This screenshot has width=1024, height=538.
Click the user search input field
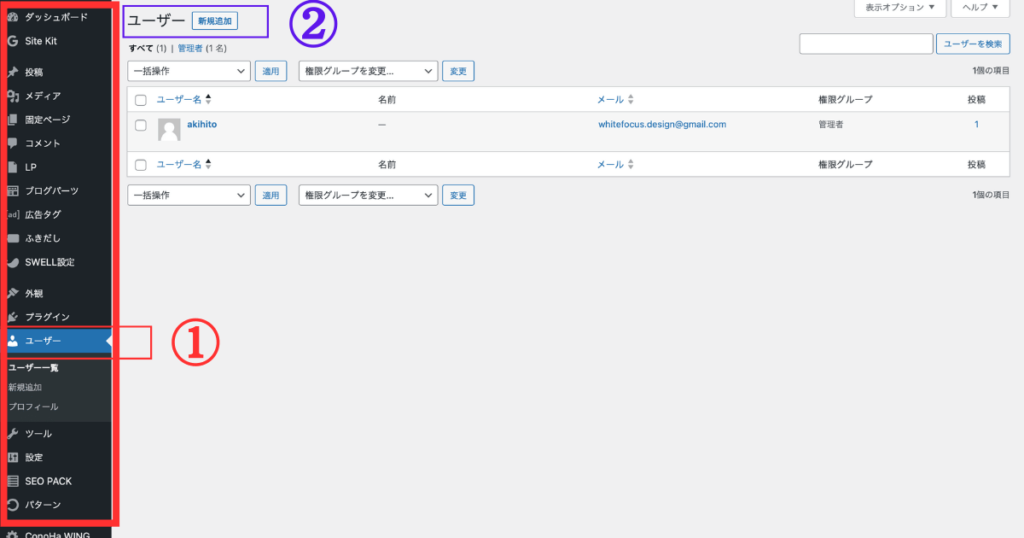click(866, 44)
